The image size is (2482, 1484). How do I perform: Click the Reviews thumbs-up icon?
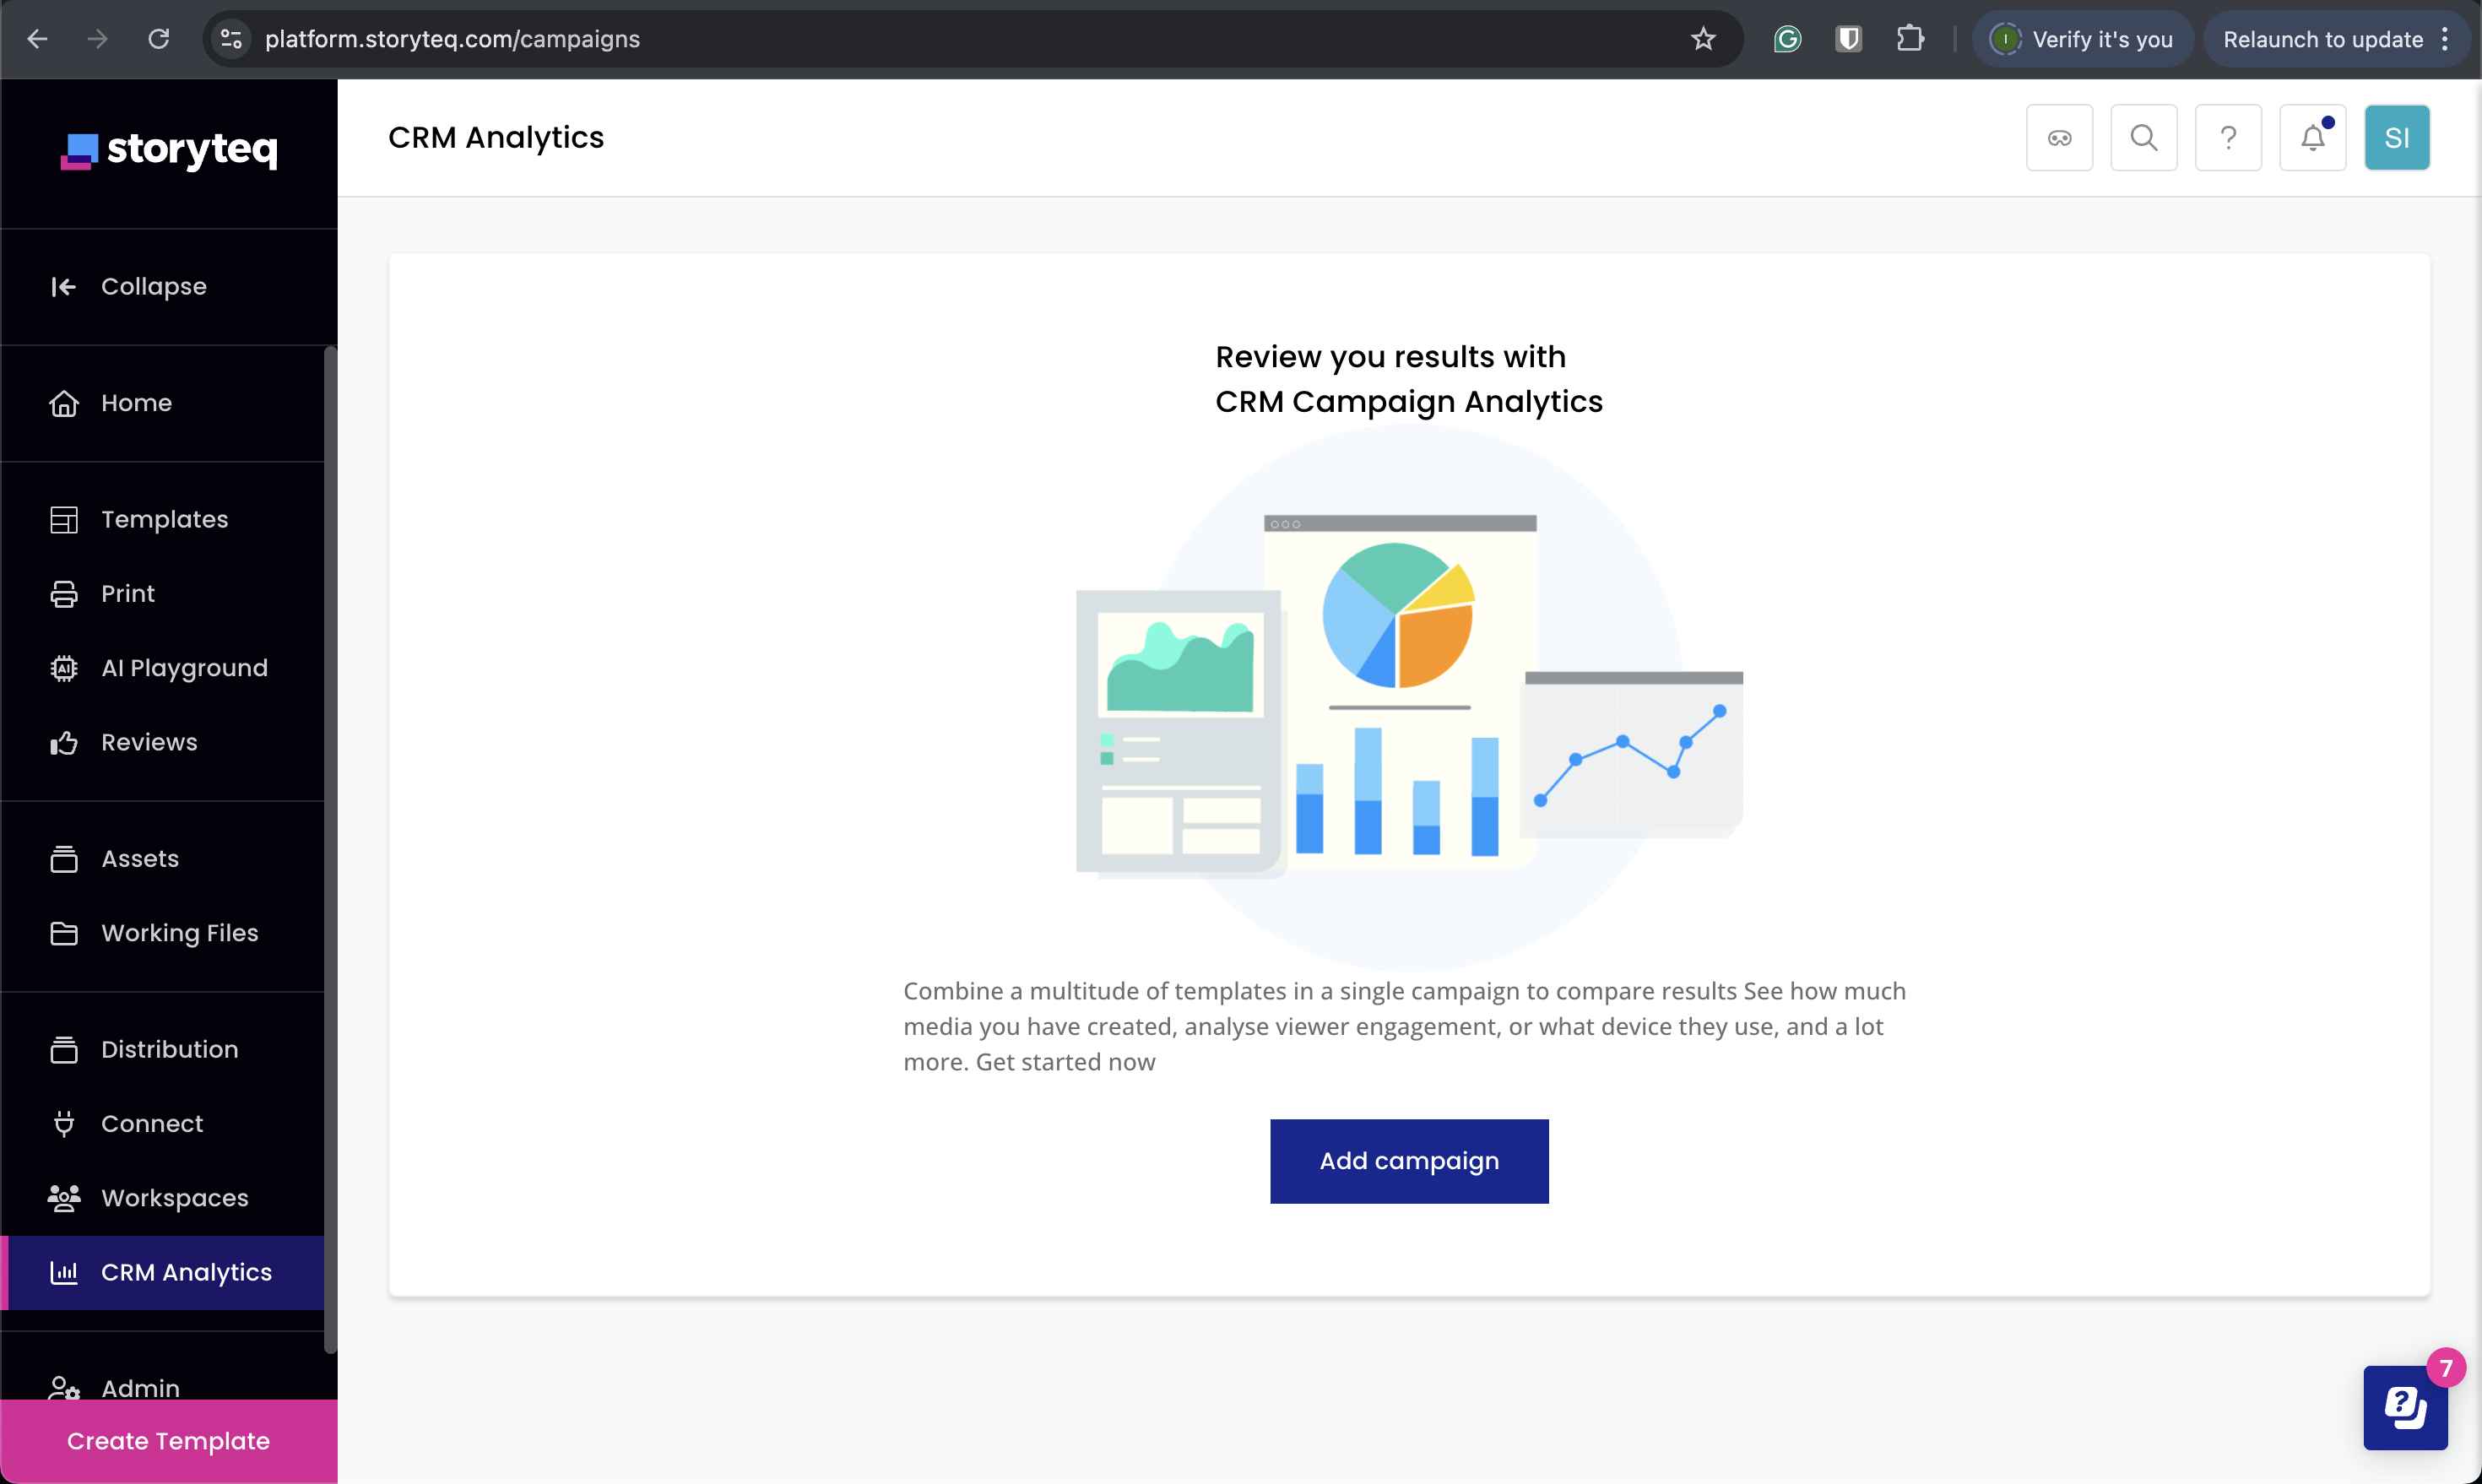coord(64,742)
